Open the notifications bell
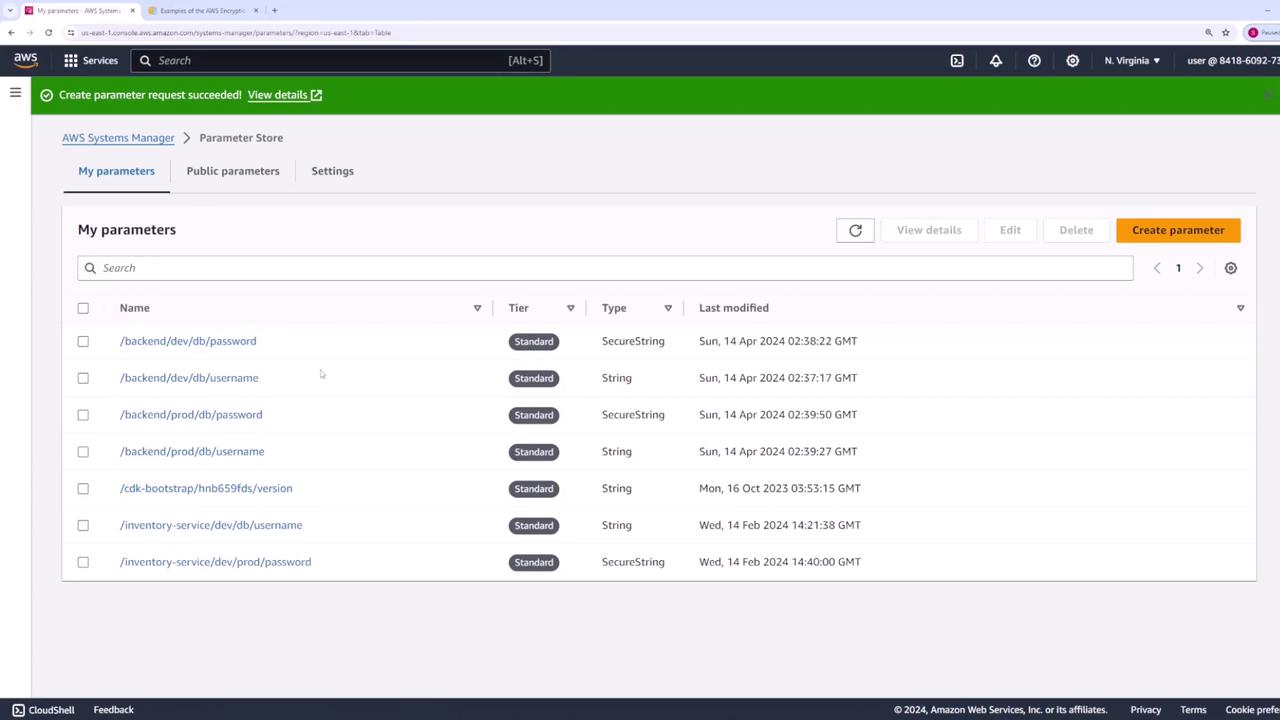1280x720 pixels. (996, 60)
